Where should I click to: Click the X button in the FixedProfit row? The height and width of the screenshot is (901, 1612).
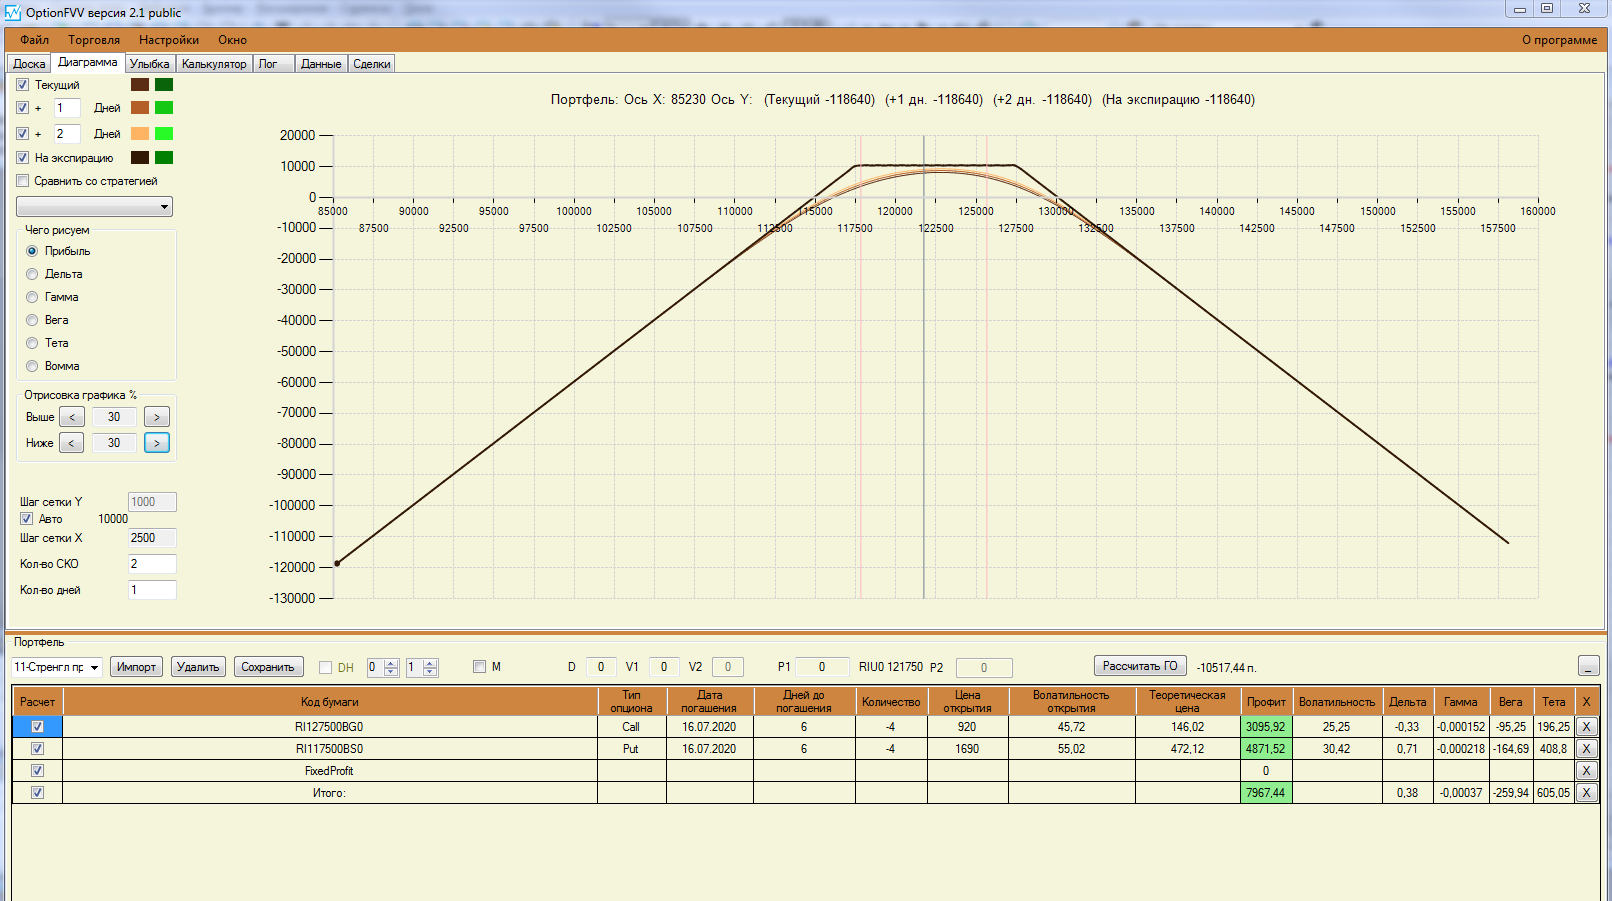(1586, 771)
